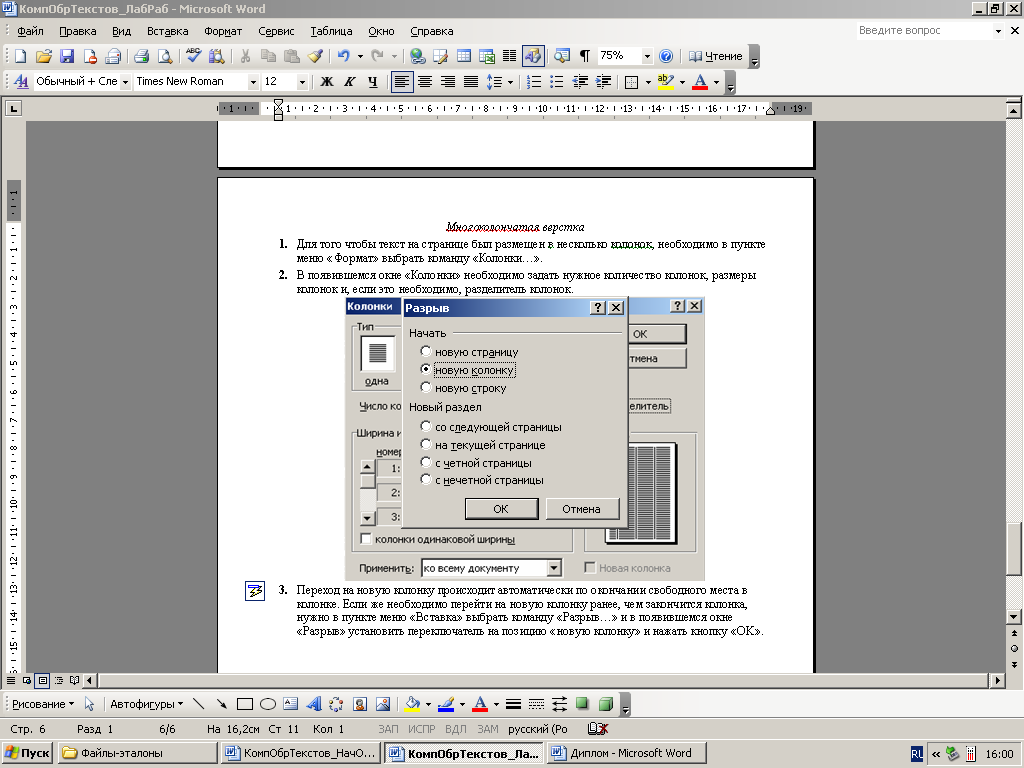The image size is (1024, 768).
Task: Click the Print icon in the toolbar
Action: 141,56
